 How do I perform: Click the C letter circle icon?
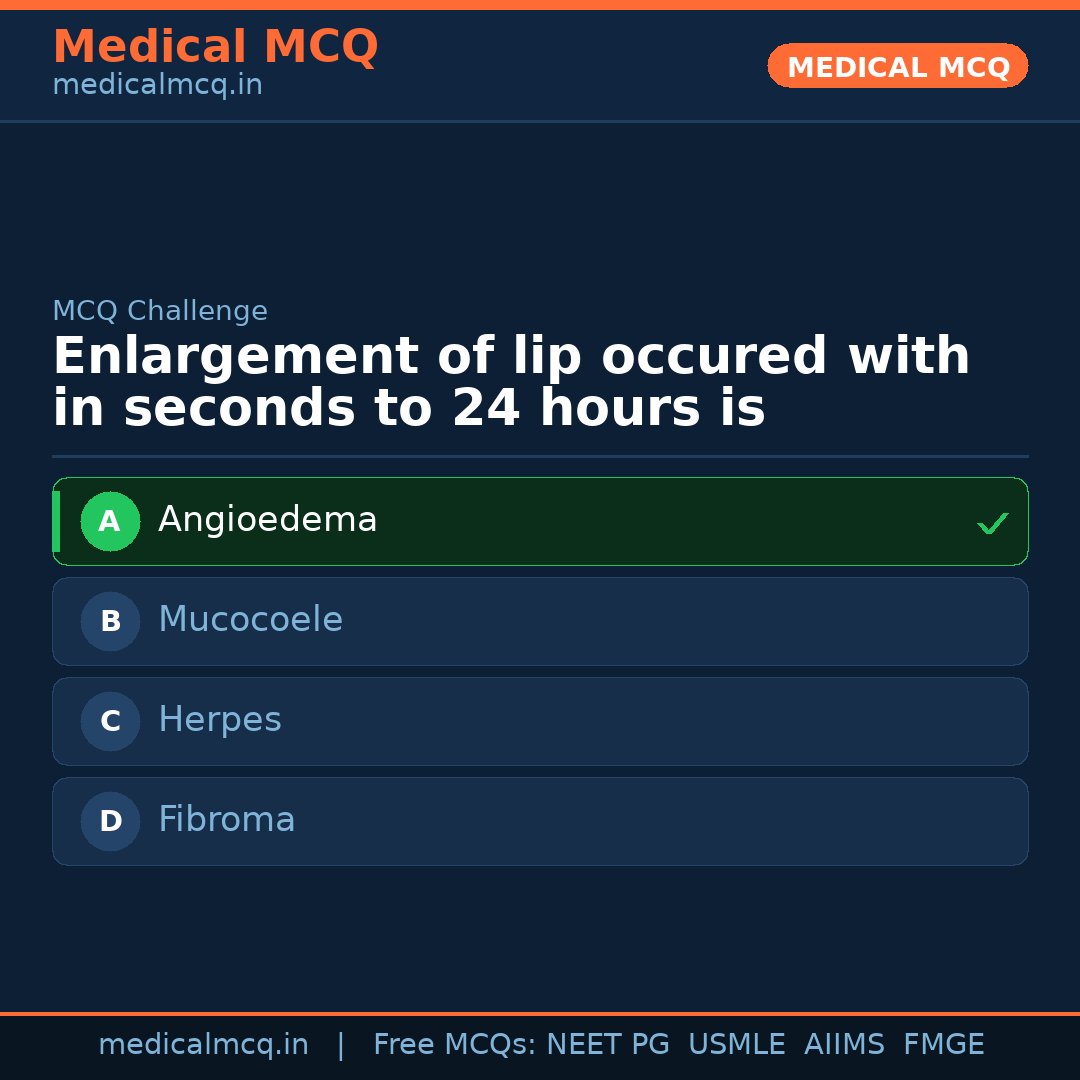(110, 721)
